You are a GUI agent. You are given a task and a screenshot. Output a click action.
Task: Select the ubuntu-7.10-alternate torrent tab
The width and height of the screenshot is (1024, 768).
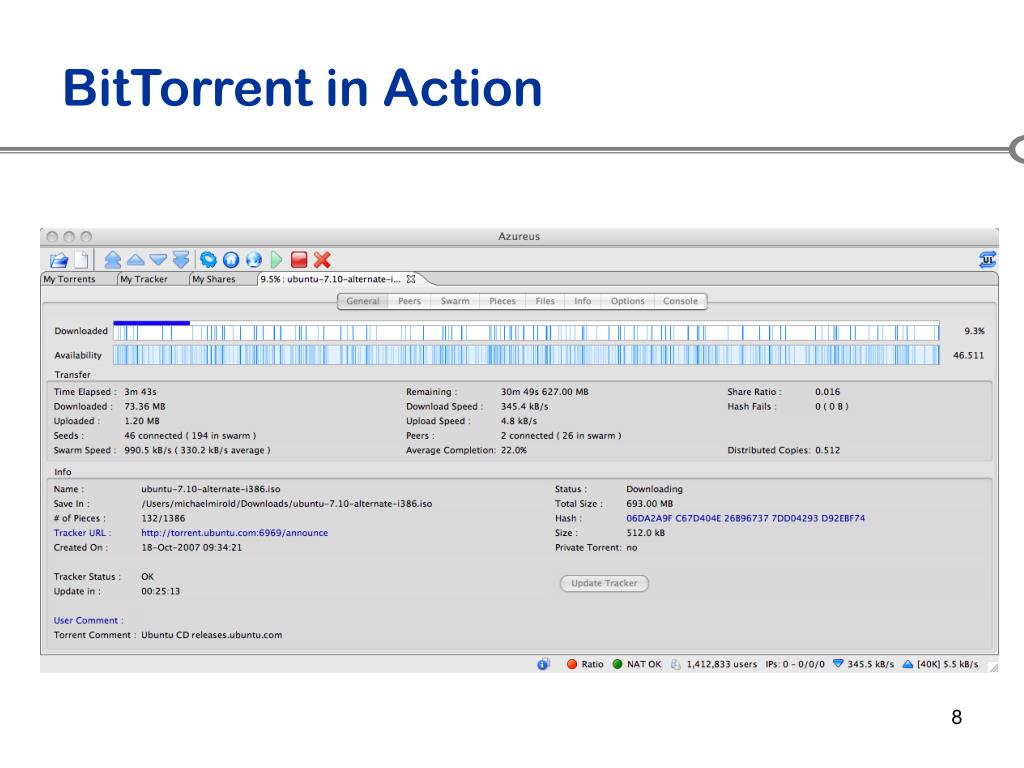330,279
